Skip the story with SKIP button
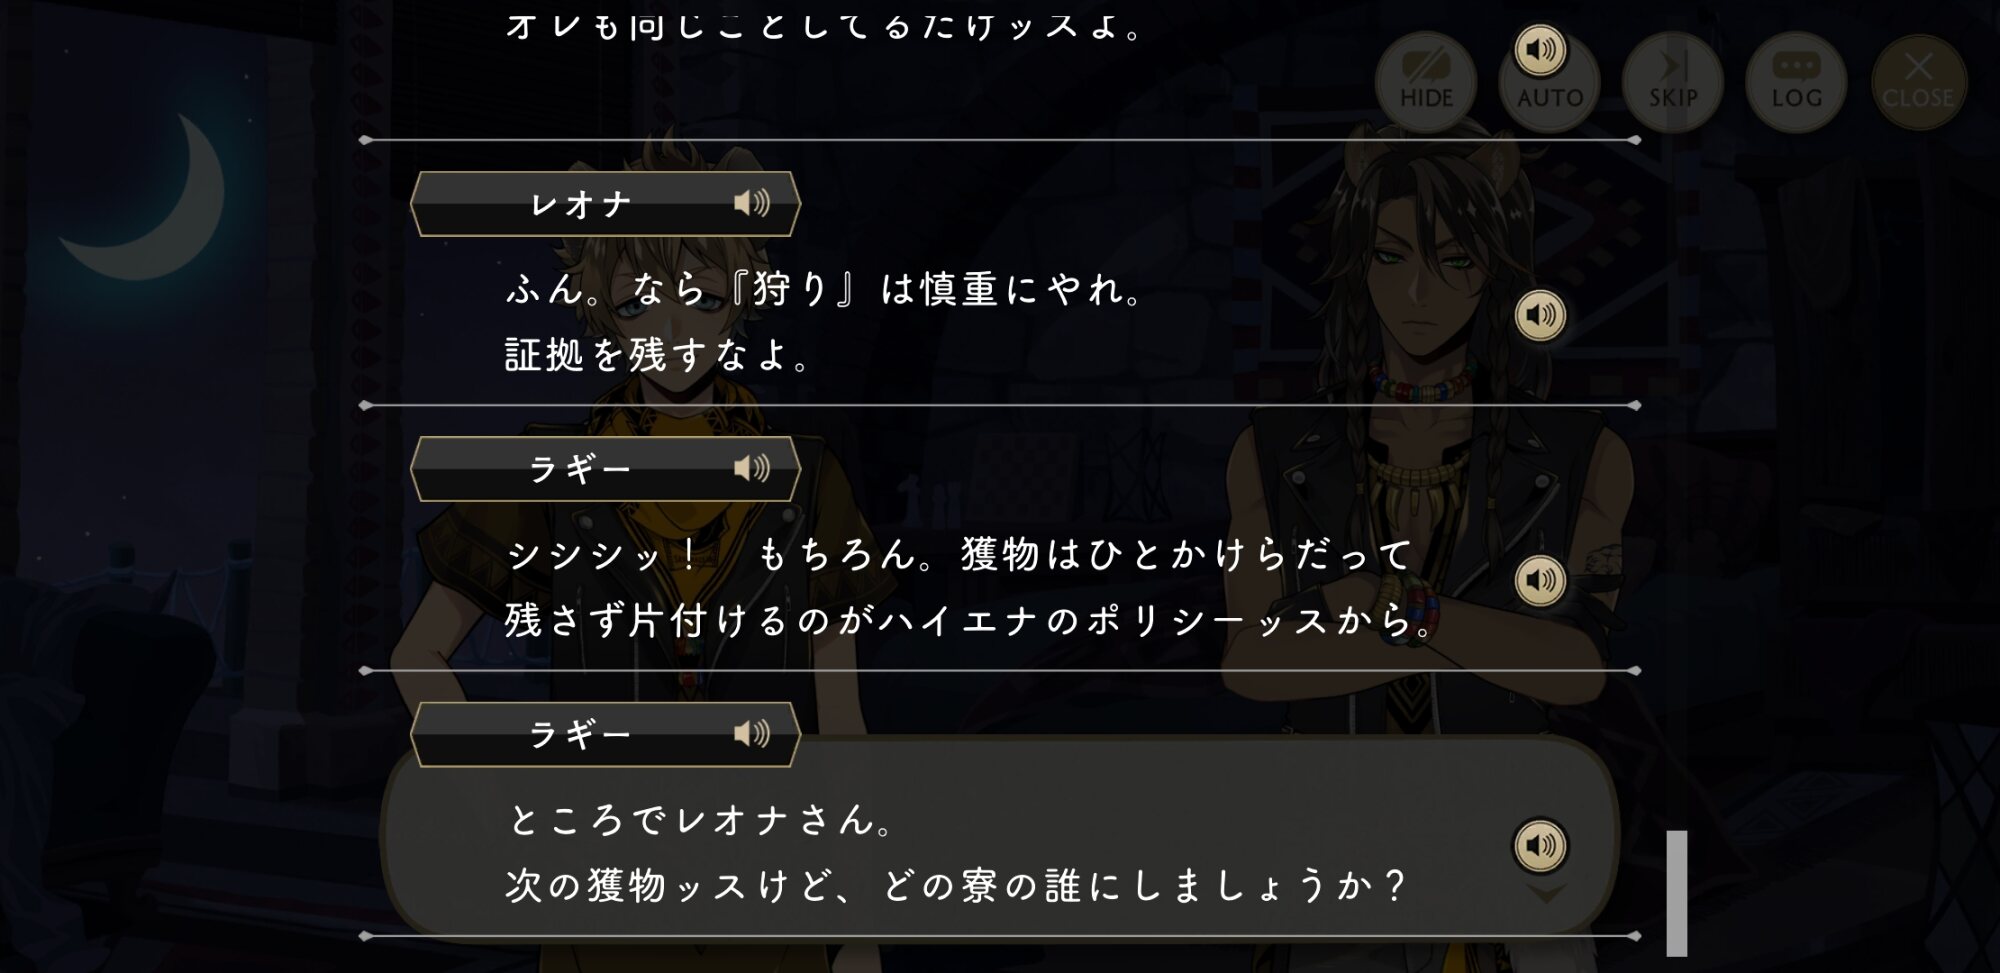This screenshot has width=2000, height=973. pyautogui.click(x=1673, y=82)
